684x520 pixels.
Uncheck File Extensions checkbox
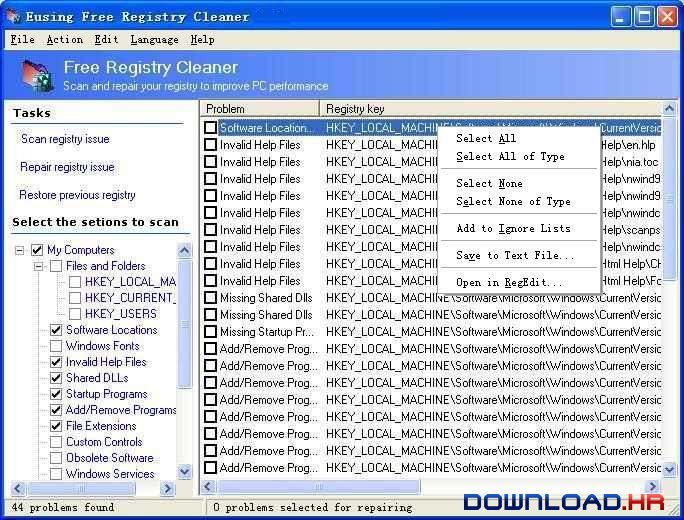click(x=56, y=426)
